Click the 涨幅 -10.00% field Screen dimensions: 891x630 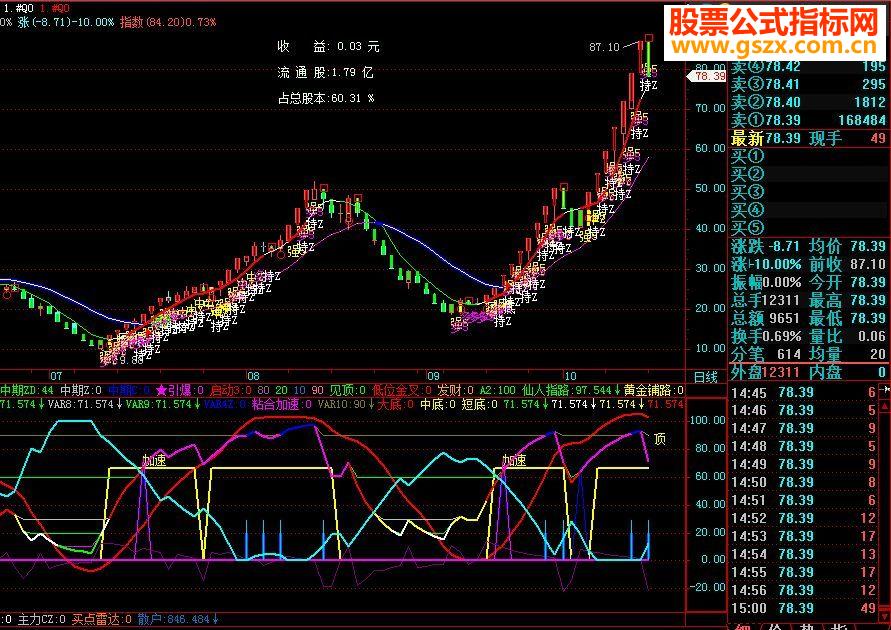[766, 264]
